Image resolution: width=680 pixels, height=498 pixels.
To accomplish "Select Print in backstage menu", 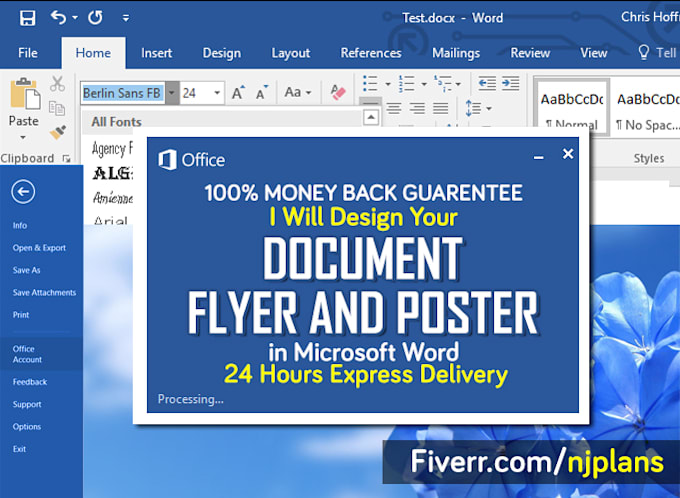I will click(x=21, y=315).
